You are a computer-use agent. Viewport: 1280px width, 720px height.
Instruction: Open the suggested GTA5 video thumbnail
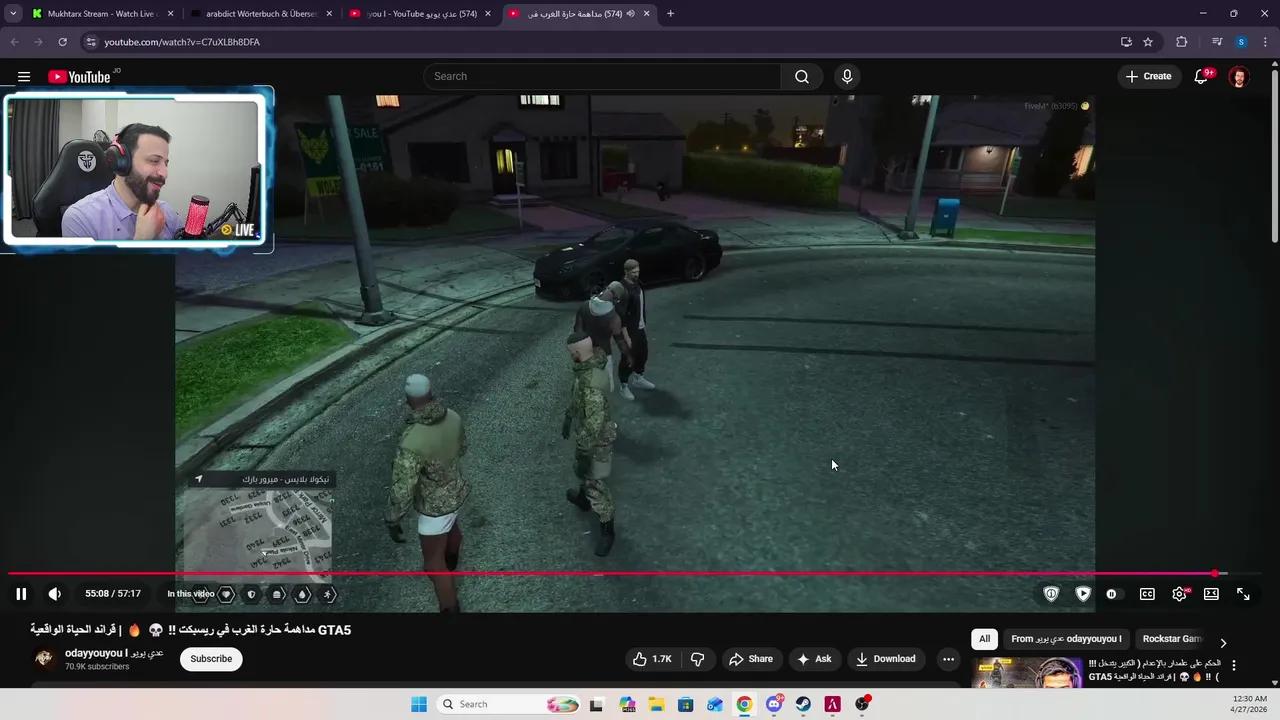click(x=1027, y=674)
